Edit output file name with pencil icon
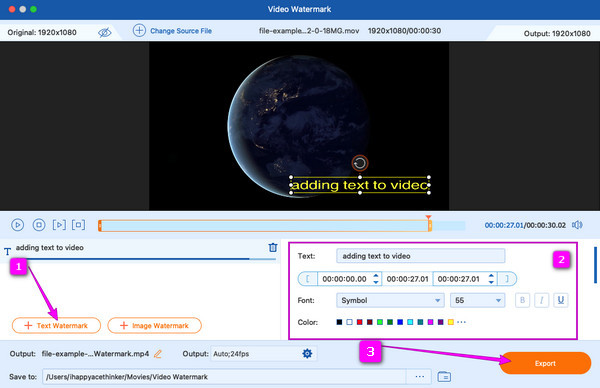 pyautogui.click(x=158, y=354)
